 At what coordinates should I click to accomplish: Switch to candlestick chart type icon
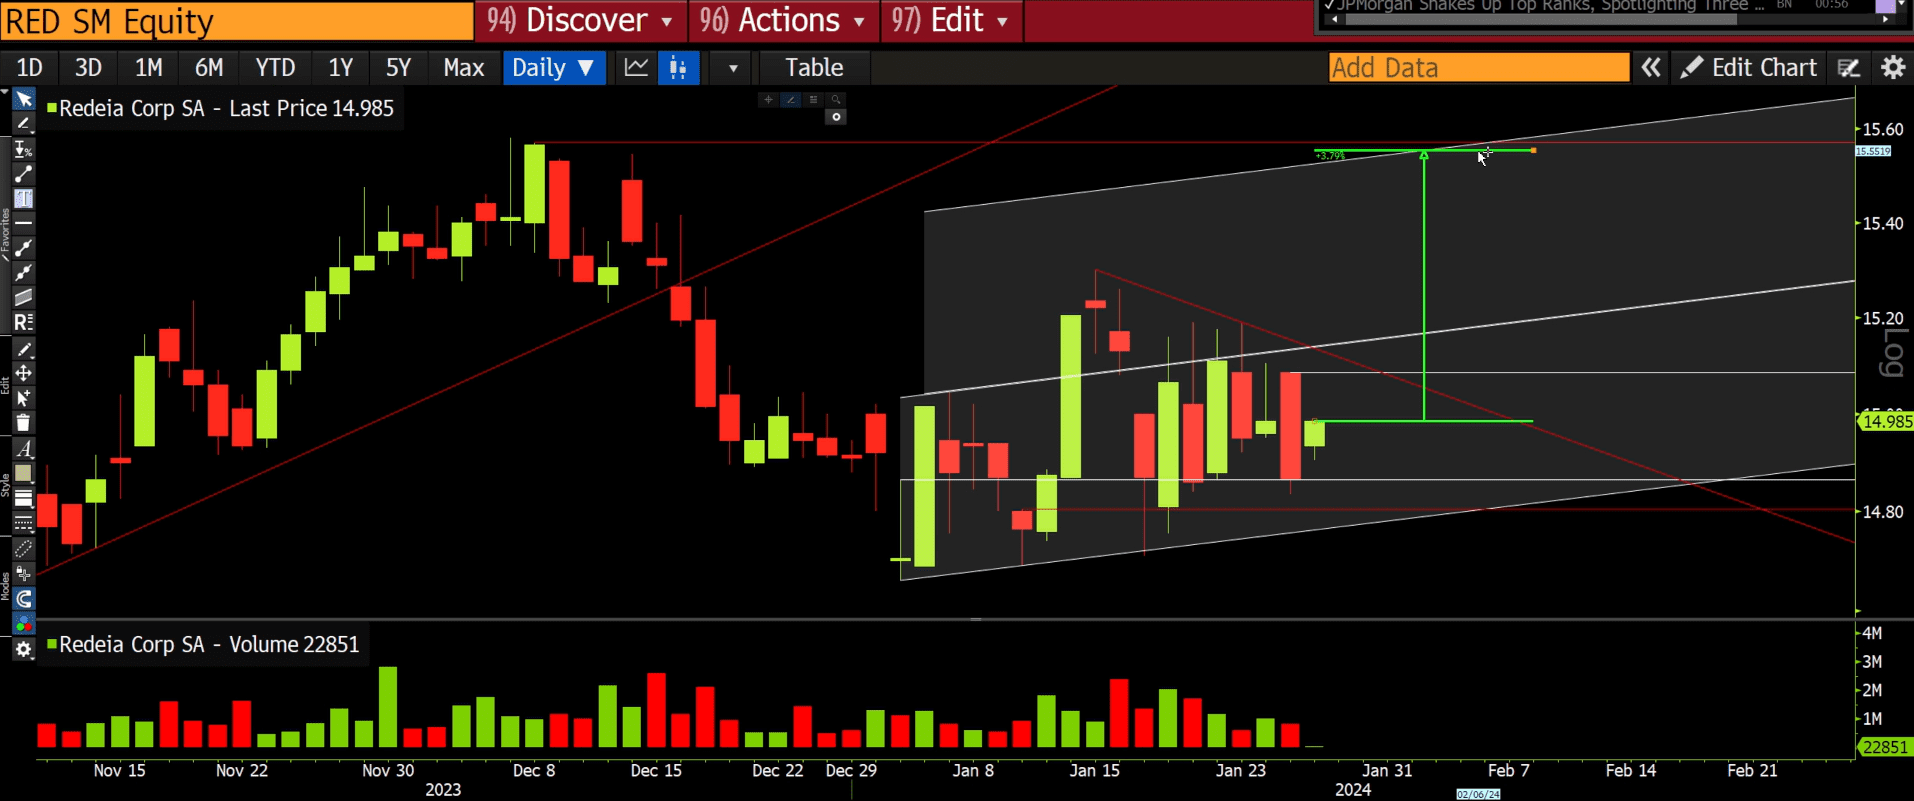678,68
